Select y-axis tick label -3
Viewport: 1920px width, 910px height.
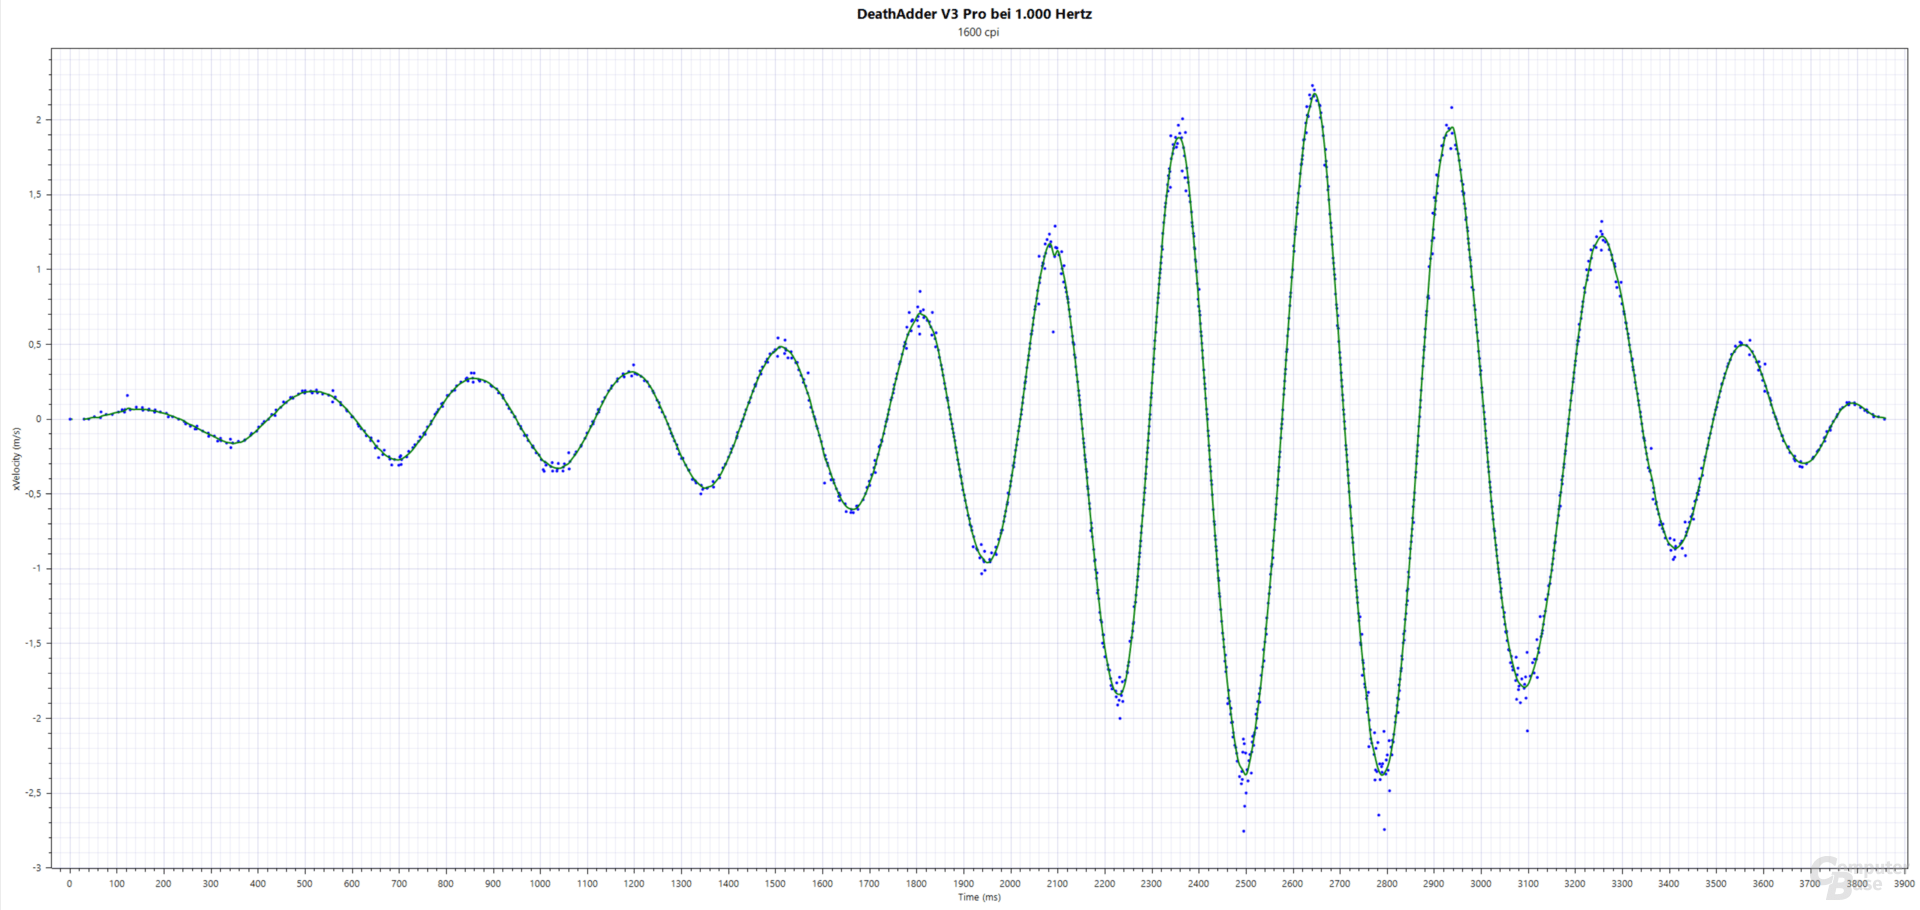point(37,868)
